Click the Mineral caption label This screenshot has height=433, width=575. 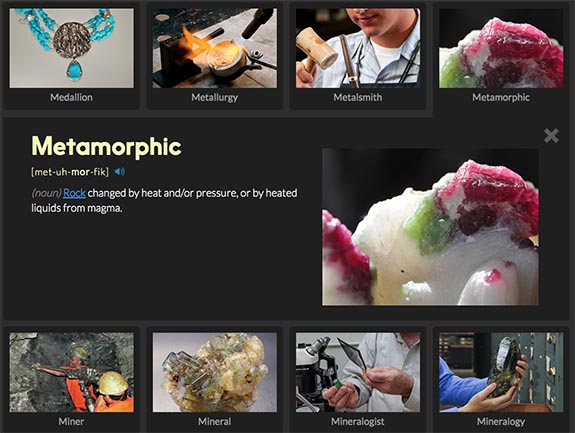(x=215, y=421)
